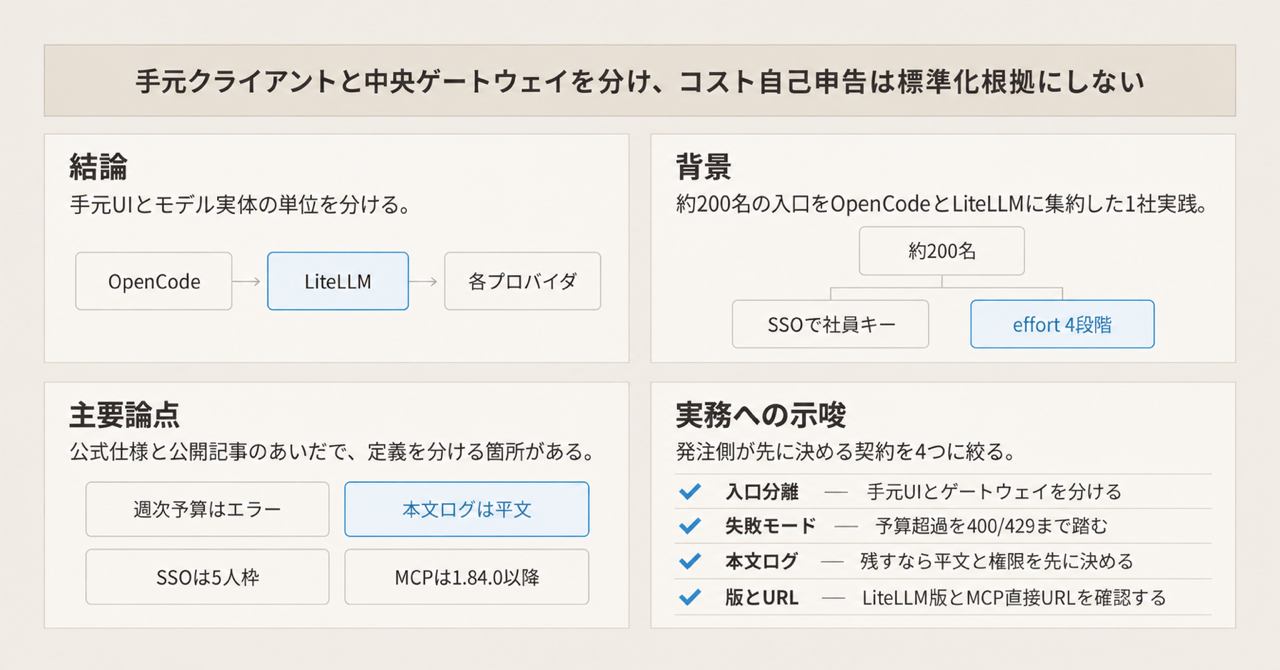
Task: Click the sentence starting 公式仕様と公開記事
Action: 331,453
